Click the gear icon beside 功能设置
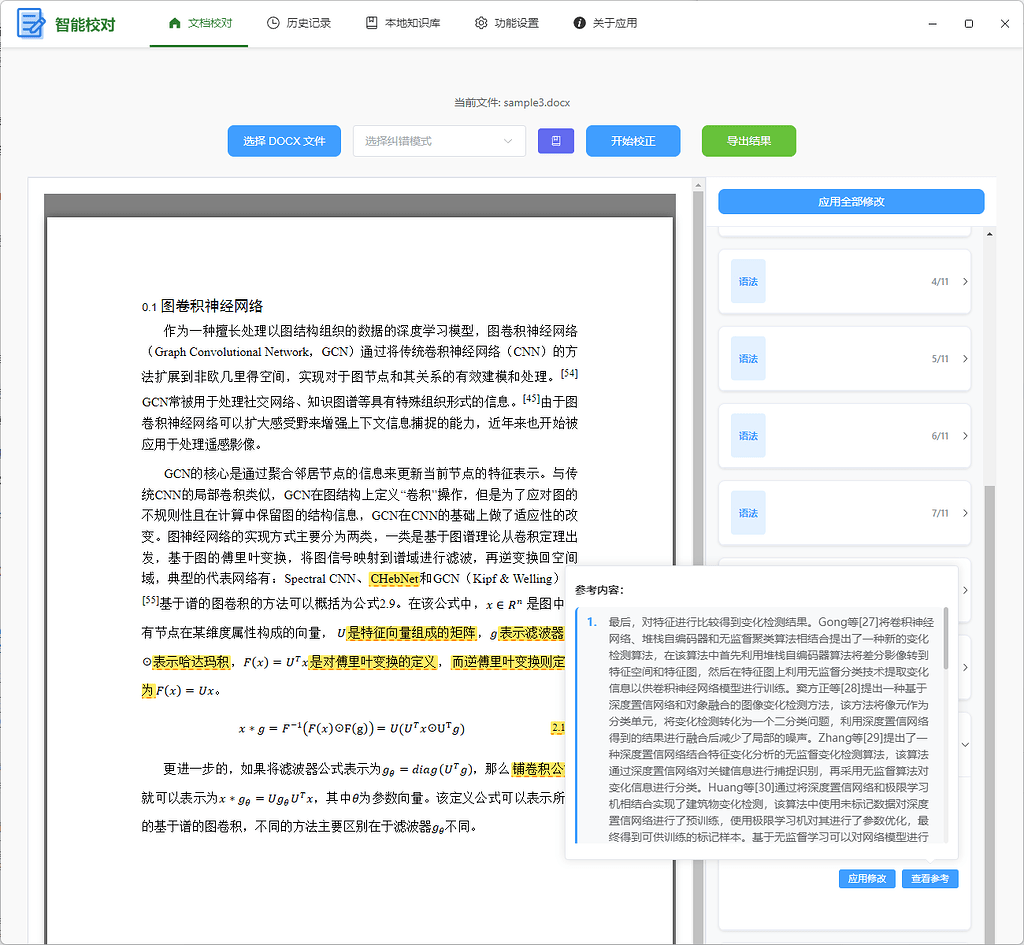The image size is (1024, 945). pos(481,24)
